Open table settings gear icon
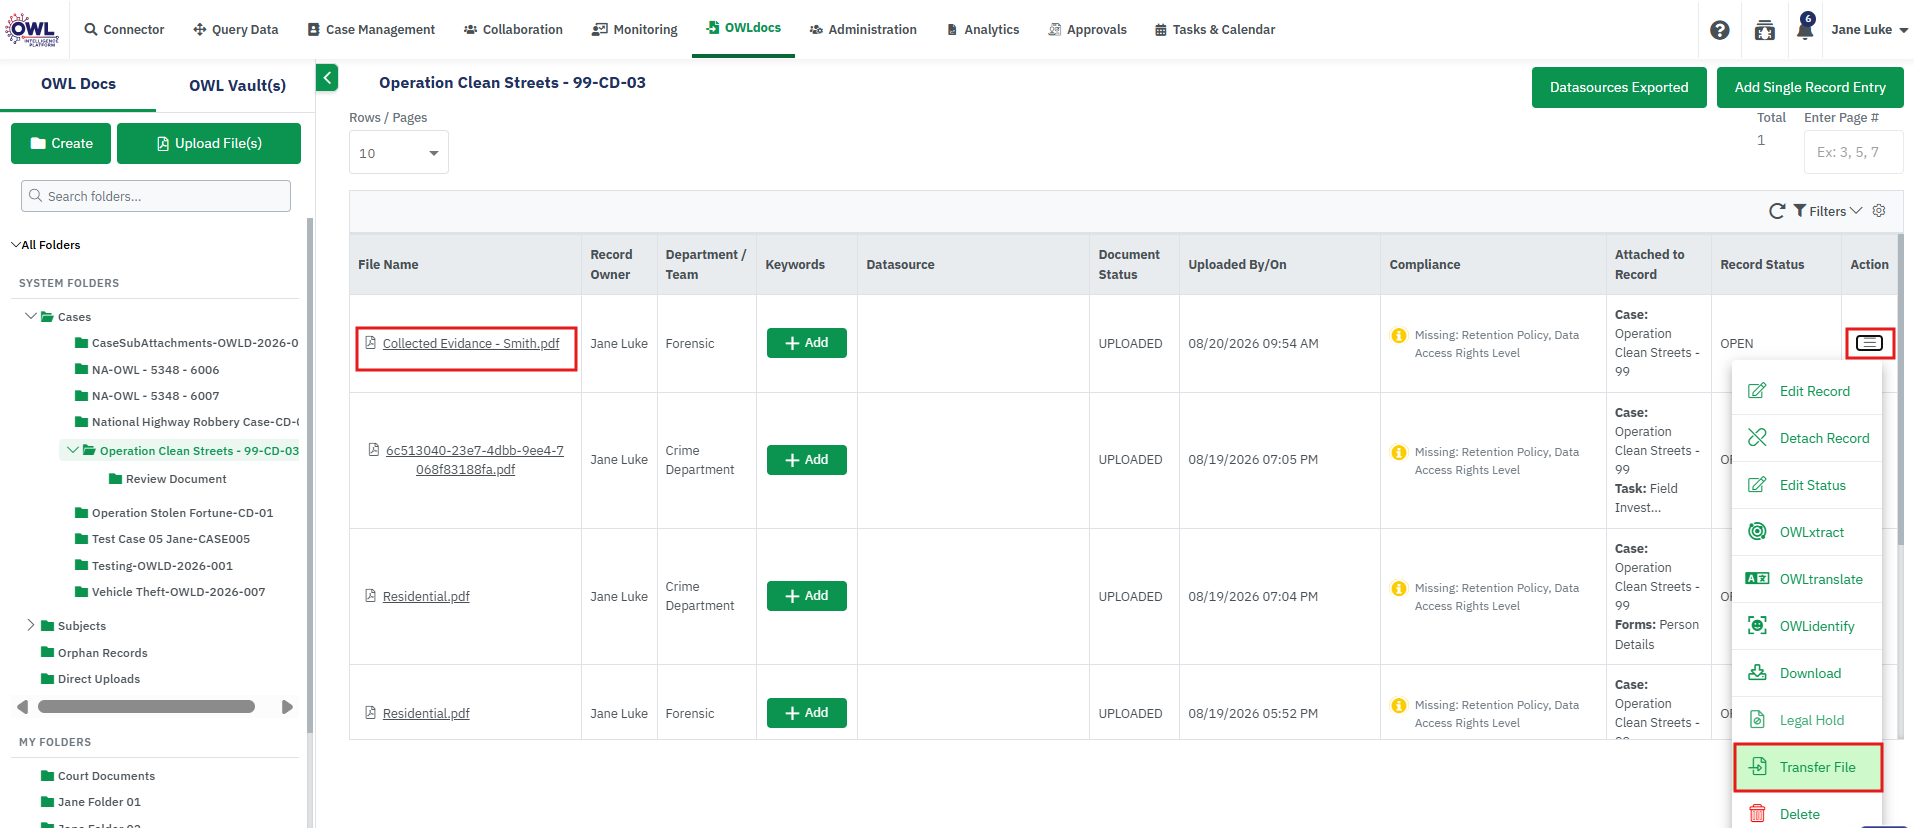1914x828 pixels. (x=1879, y=211)
